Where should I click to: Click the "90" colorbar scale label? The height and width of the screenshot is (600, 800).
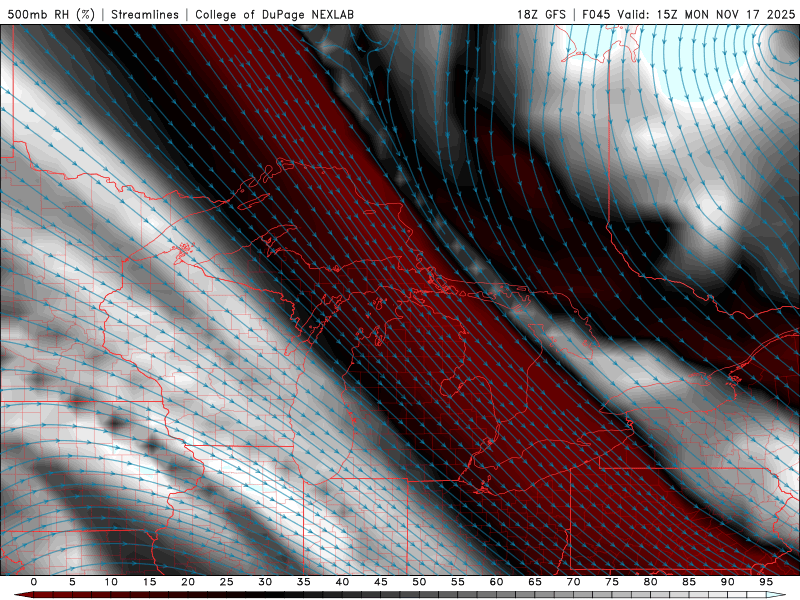click(x=728, y=582)
